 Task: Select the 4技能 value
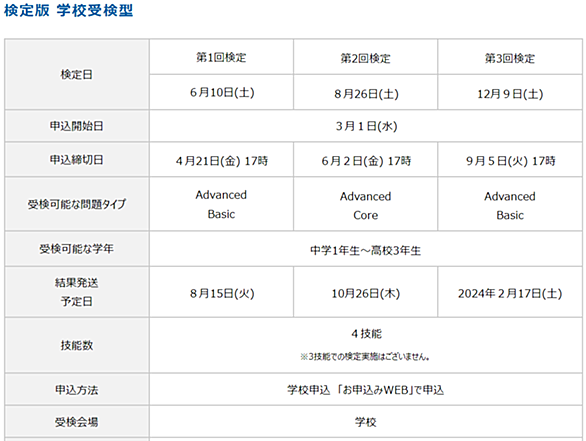(366, 333)
